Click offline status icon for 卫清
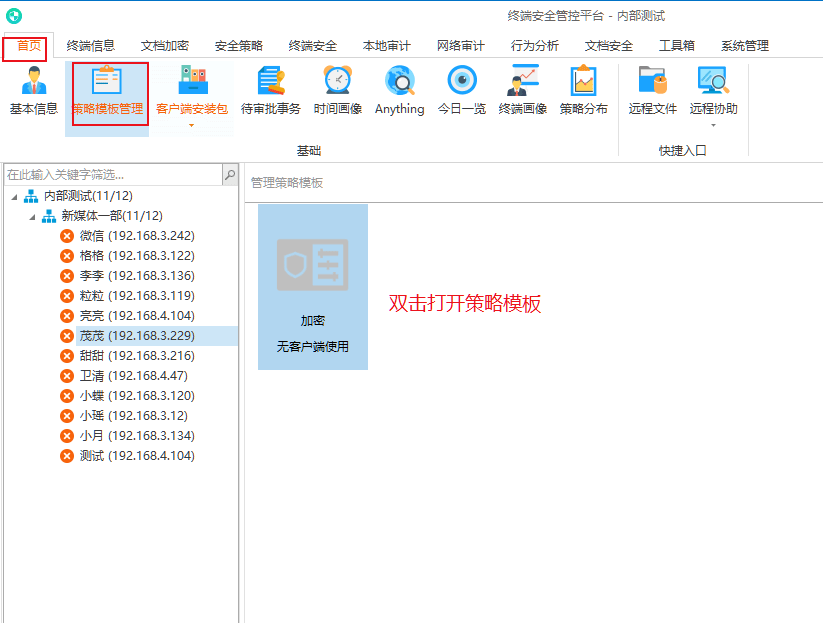Screen dimensions: 823x623 [x=67, y=376]
